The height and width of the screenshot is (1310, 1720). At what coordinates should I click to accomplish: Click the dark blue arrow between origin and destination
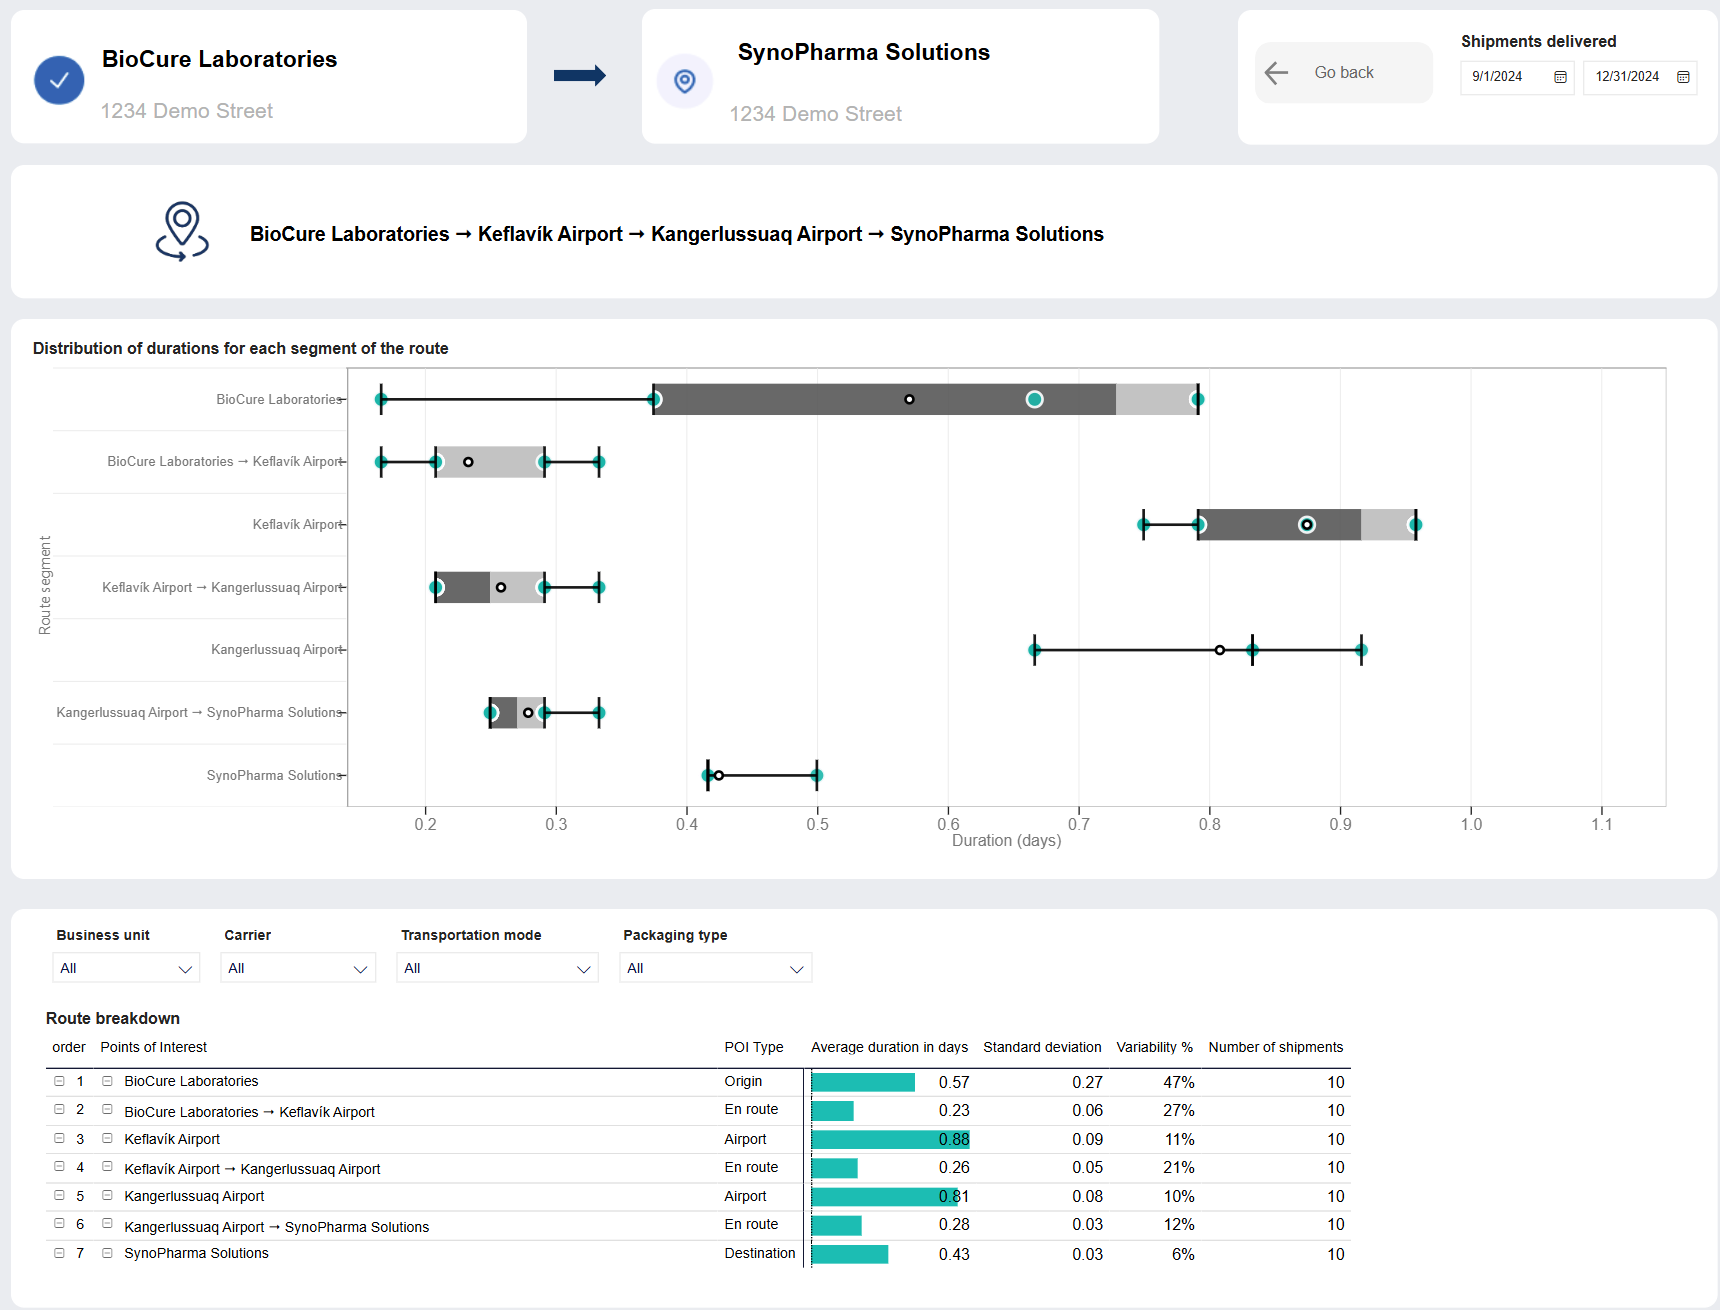coord(580,75)
